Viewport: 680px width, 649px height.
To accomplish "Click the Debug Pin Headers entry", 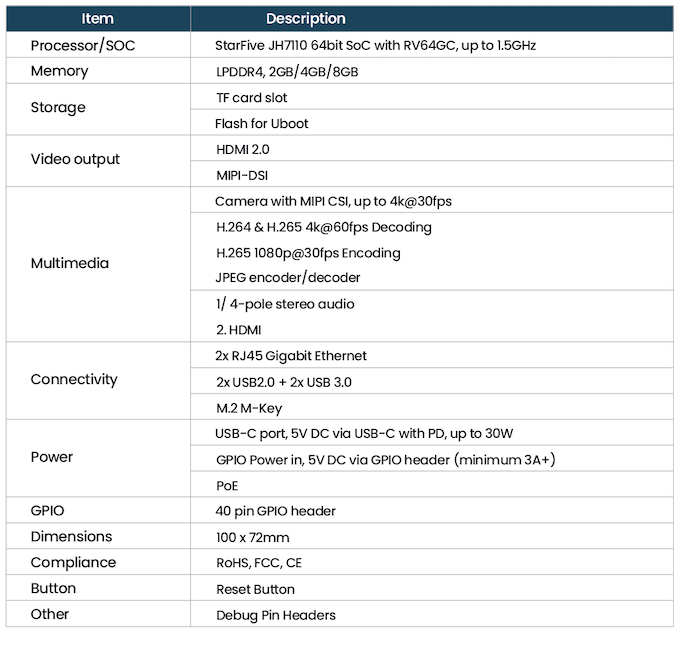I will pos(276,615).
